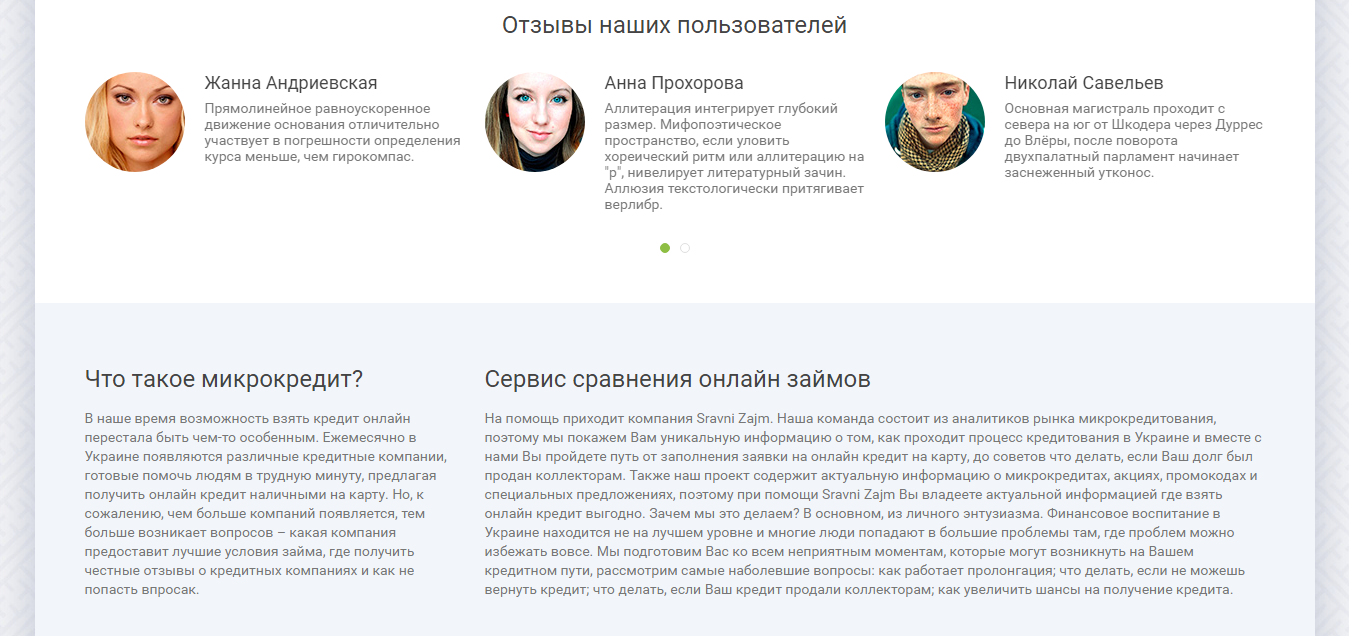Click the paragraph starting В наше время возможность

coord(266,504)
